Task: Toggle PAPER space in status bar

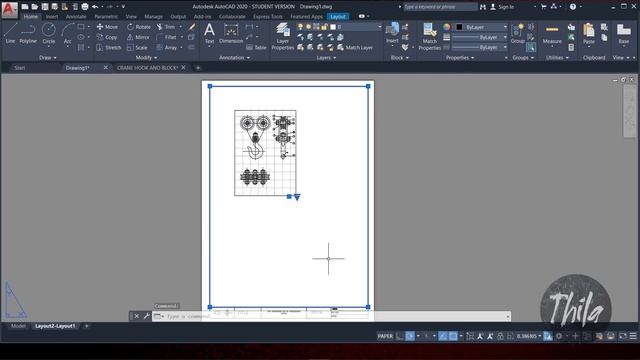Action: tap(385, 336)
